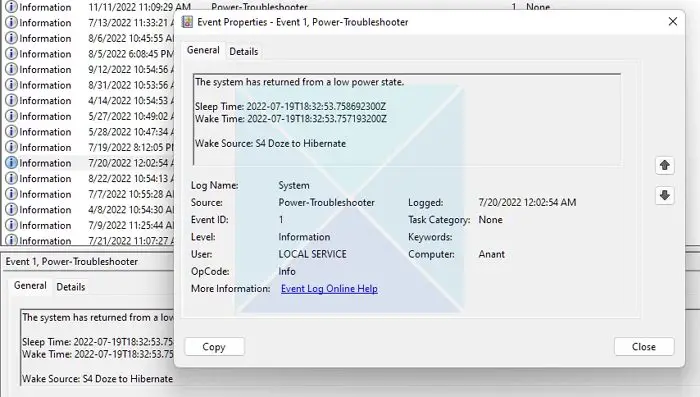Click the Sleep Time line in the dialog description
The height and width of the screenshot is (397, 700).
[x=290, y=106]
